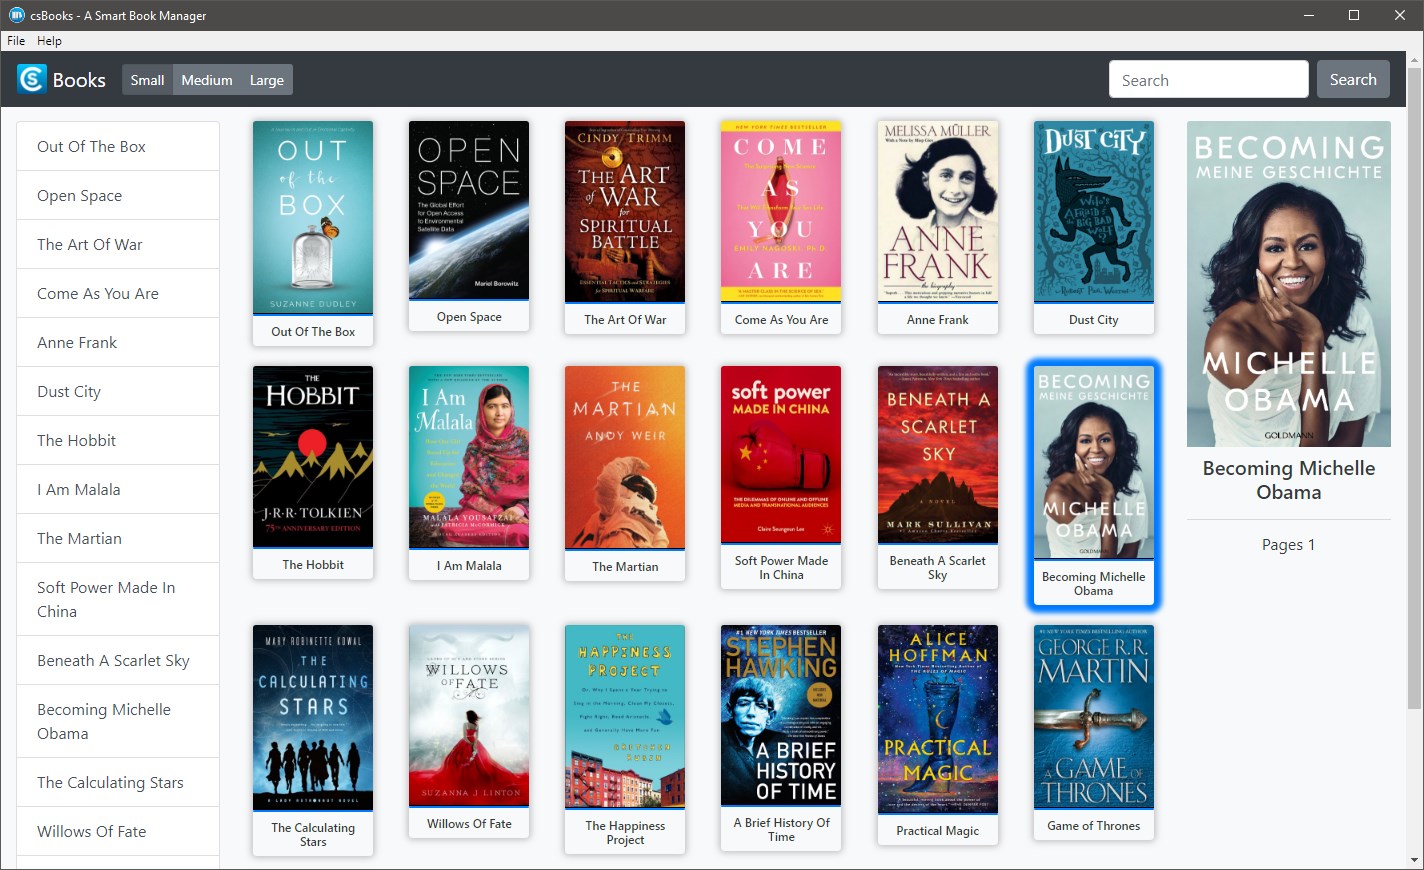The image size is (1424, 870).
Task: Click the Pages 1 label
Action: click(x=1289, y=545)
